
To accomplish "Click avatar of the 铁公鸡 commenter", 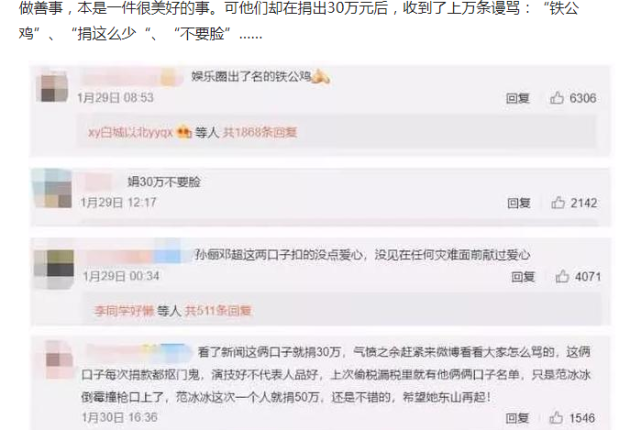I will [x=52, y=87].
